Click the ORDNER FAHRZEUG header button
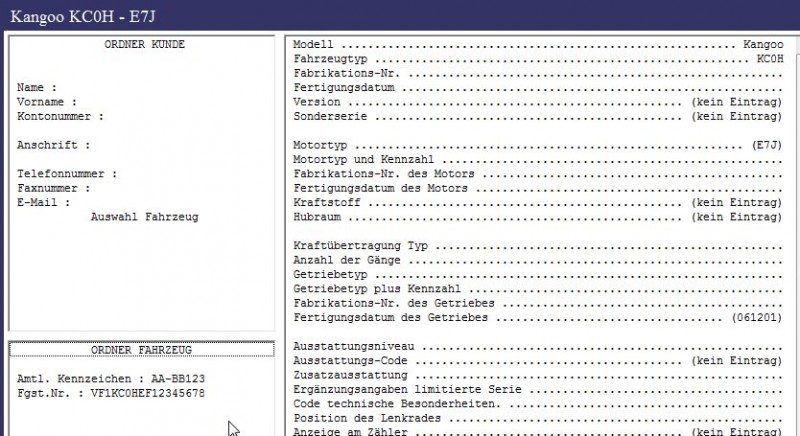This screenshot has height=436, width=800. click(x=141, y=350)
